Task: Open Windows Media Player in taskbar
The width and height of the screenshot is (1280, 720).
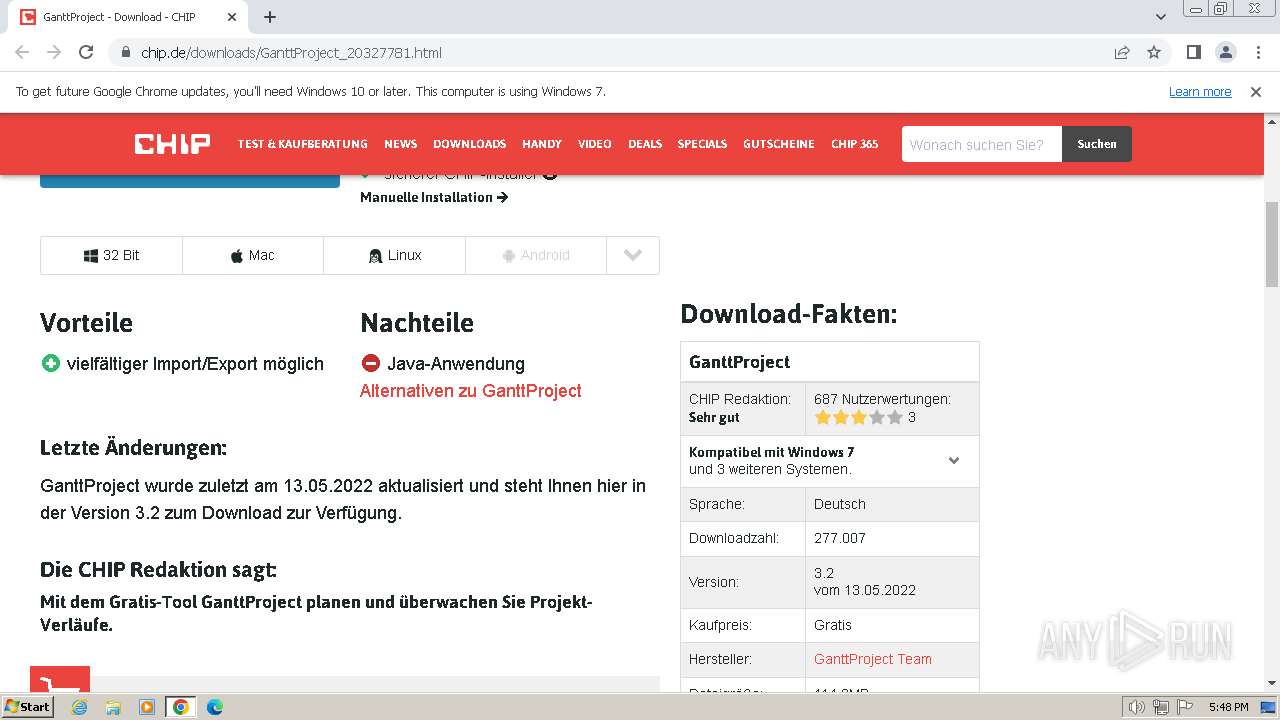Action: click(147, 707)
